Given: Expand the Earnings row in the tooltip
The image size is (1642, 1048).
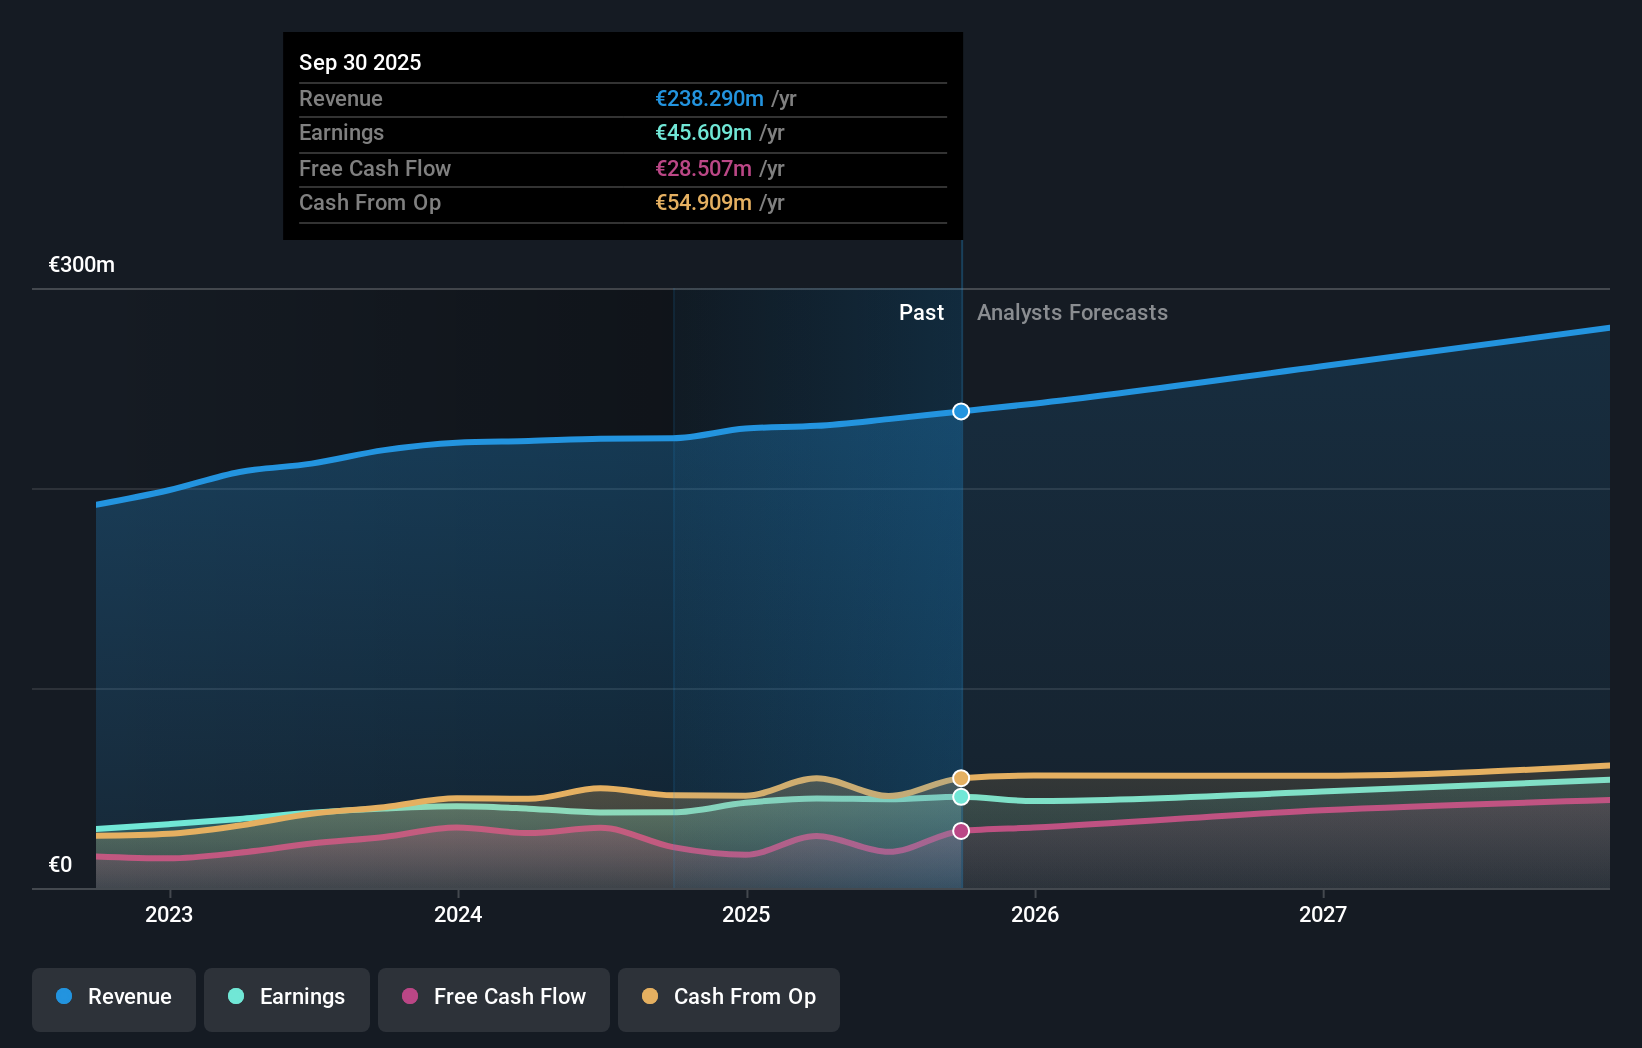Looking at the screenshot, I should pos(341,133).
